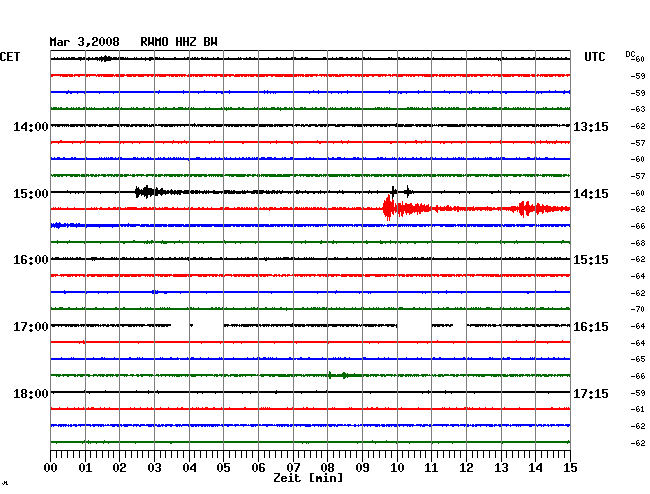The width and height of the screenshot is (650, 494).
Task: Click minute '05' on the time axis
Action: pyautogui.click(x=223, y=468)
